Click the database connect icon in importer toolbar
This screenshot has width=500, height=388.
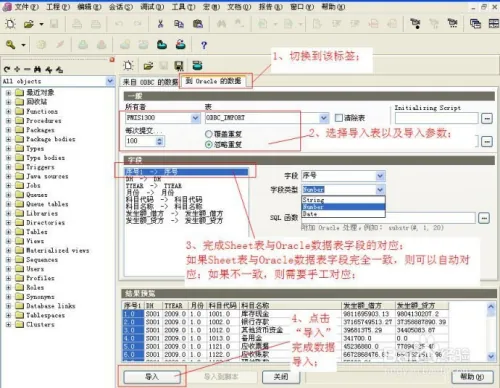pos(197,65)
